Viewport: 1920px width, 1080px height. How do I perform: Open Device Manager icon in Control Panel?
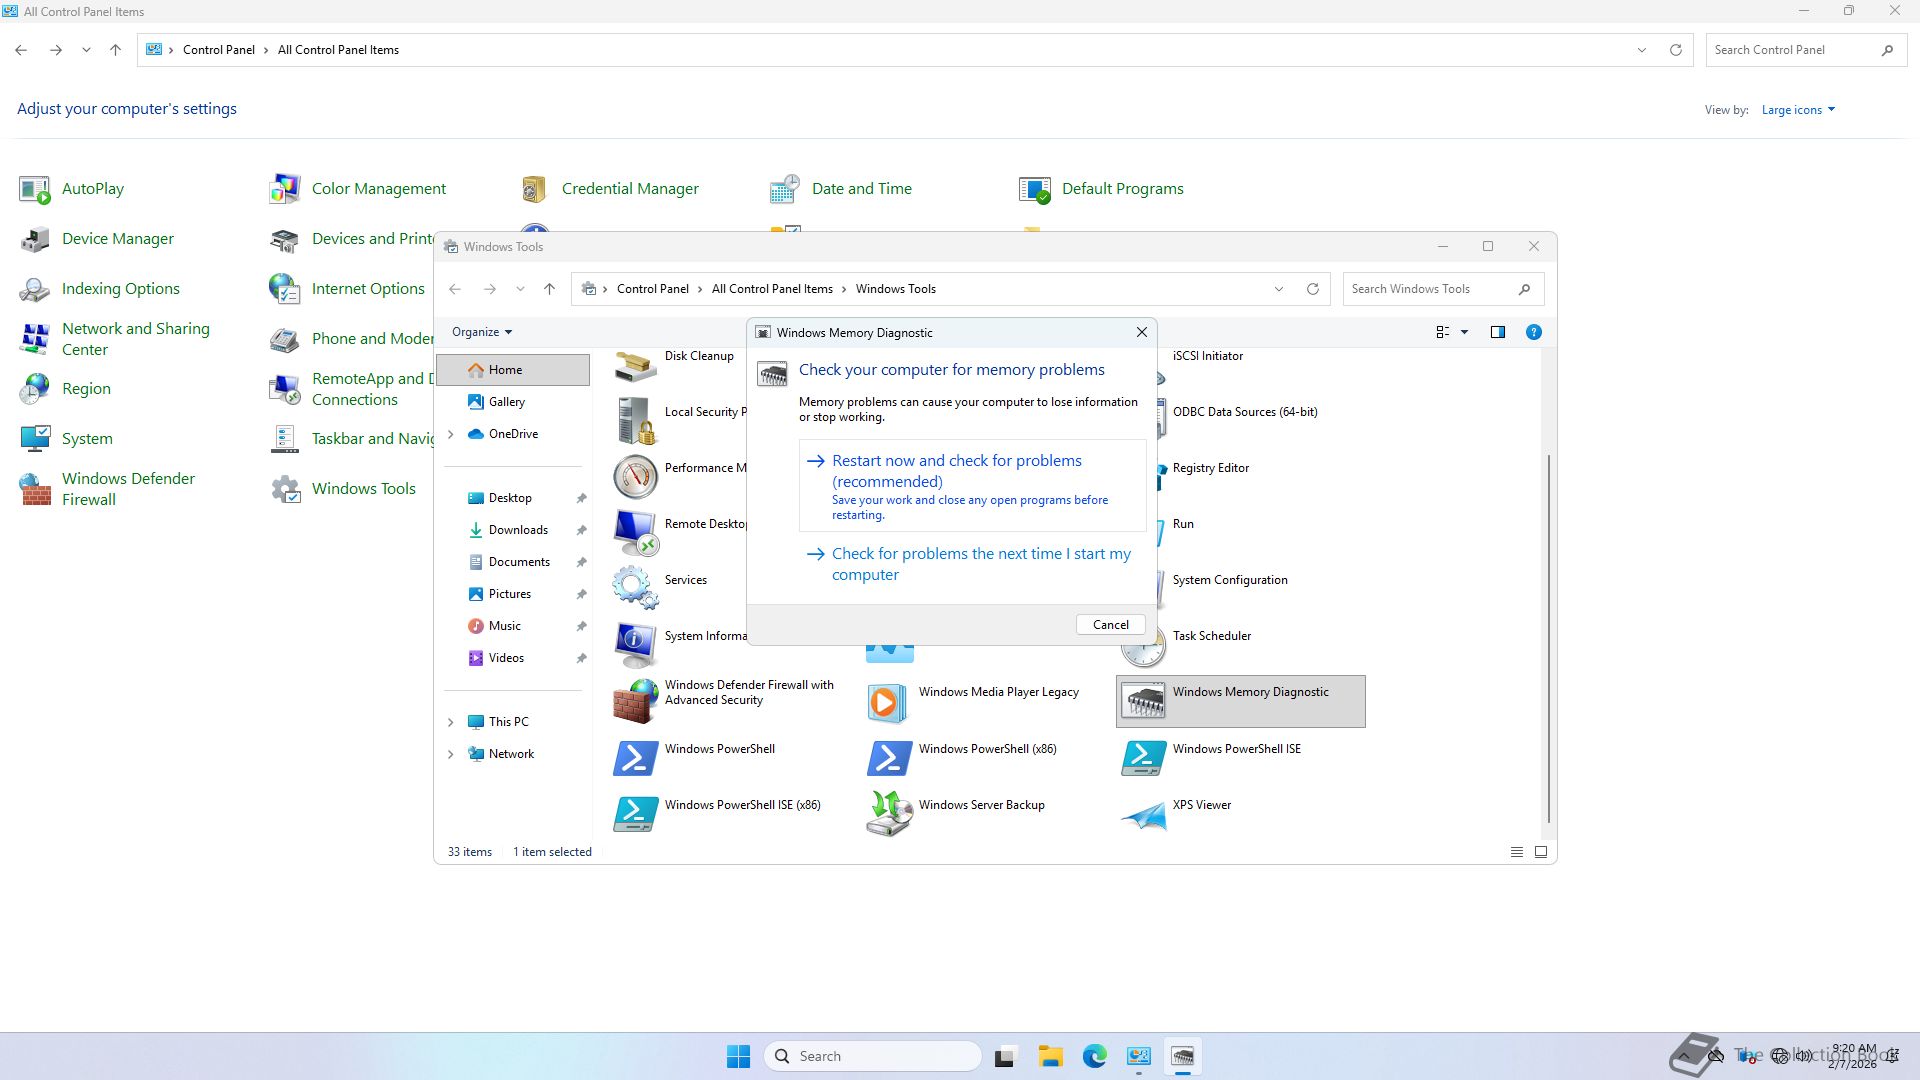click(35, 239)
